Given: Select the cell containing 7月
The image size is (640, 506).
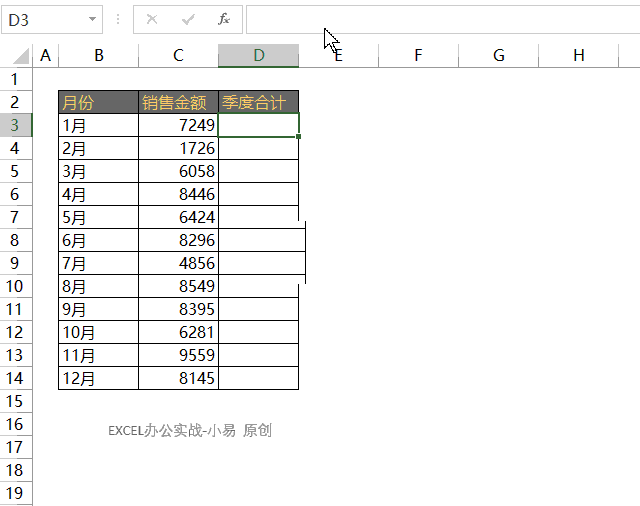Looking at the screenshot, I should coord(98,263).
